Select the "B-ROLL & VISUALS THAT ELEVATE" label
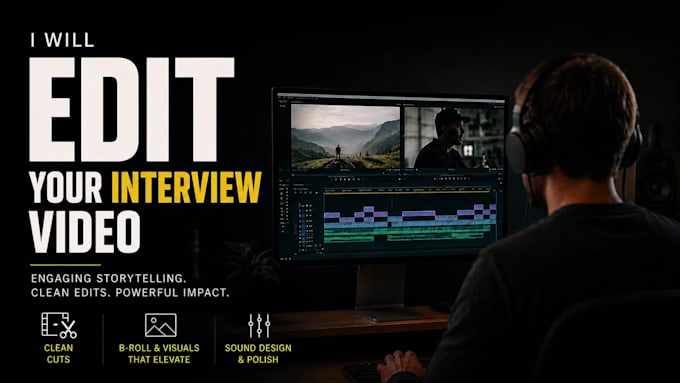This screenshot has width=680, height=383. pos(159,354)
